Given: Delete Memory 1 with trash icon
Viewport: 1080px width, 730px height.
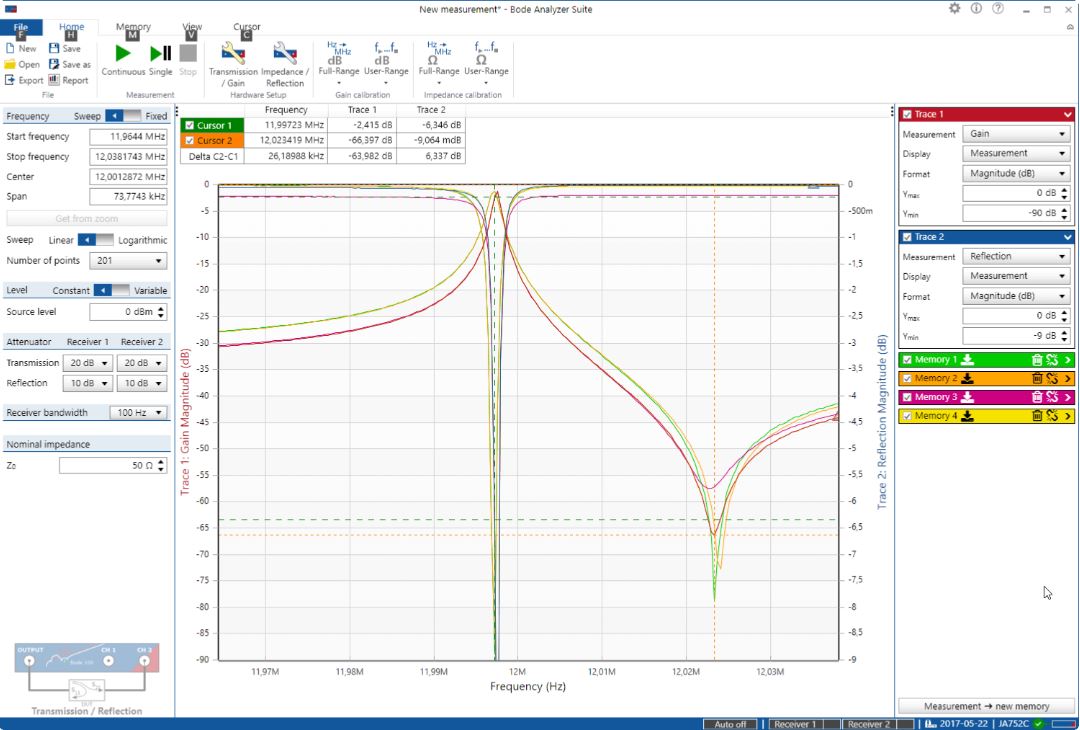Looking at the screenshot, I should coord(1037,360).
